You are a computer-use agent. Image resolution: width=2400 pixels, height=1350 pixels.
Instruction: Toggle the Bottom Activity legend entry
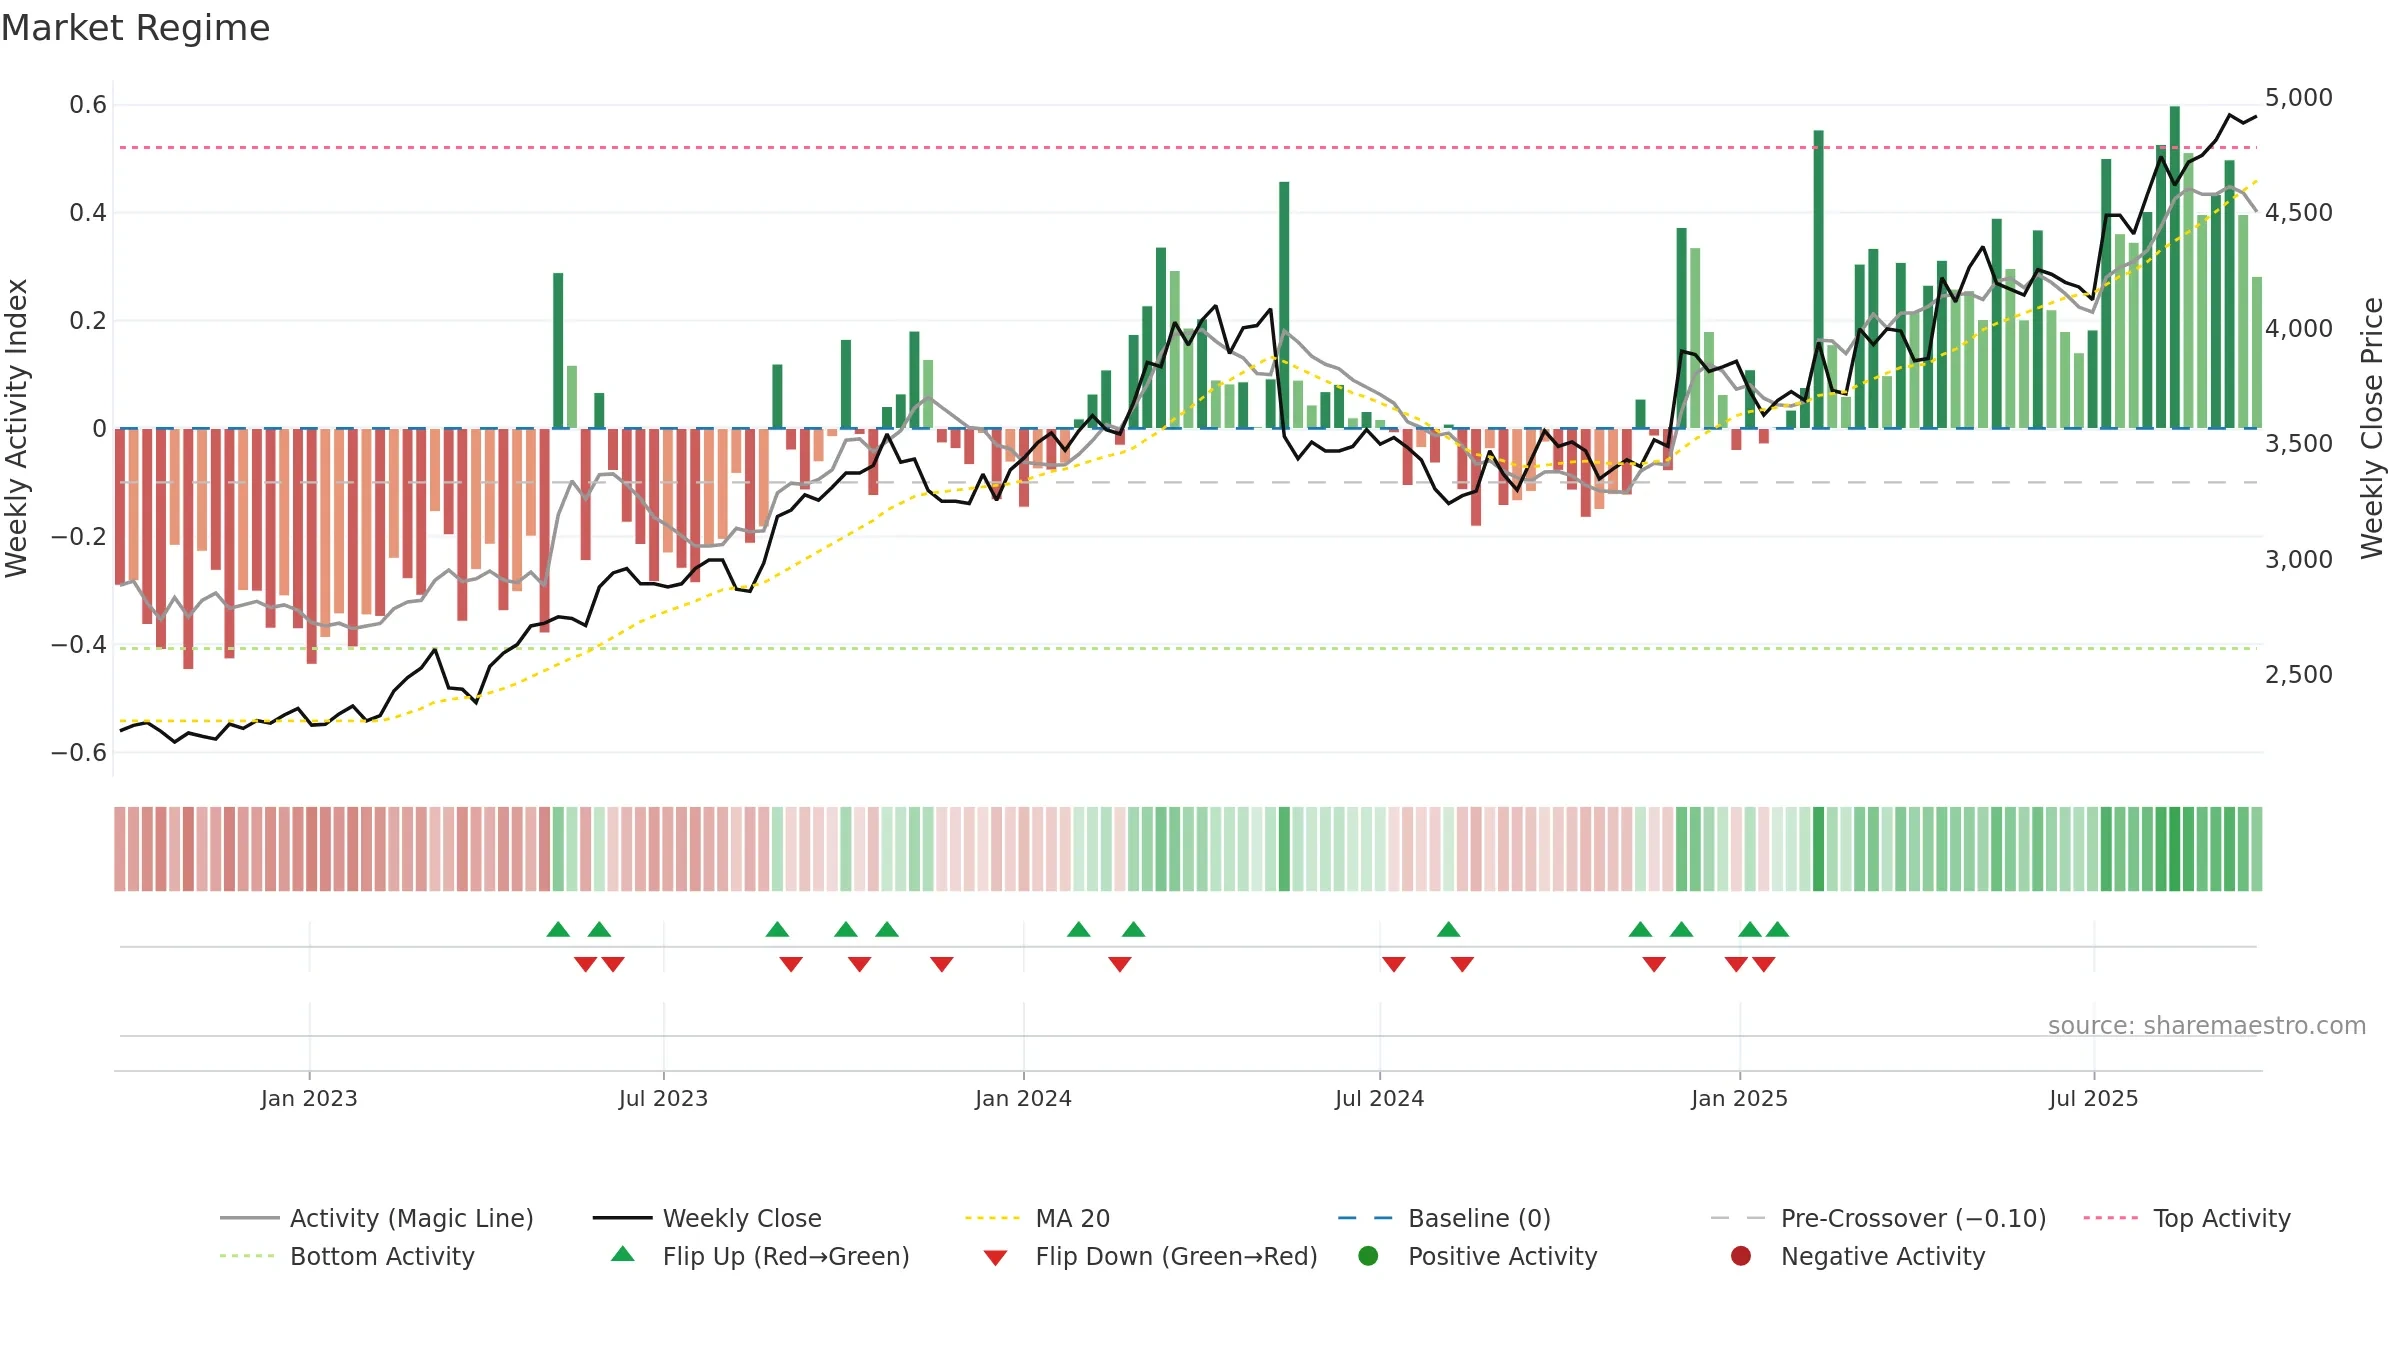point(347,1256)
